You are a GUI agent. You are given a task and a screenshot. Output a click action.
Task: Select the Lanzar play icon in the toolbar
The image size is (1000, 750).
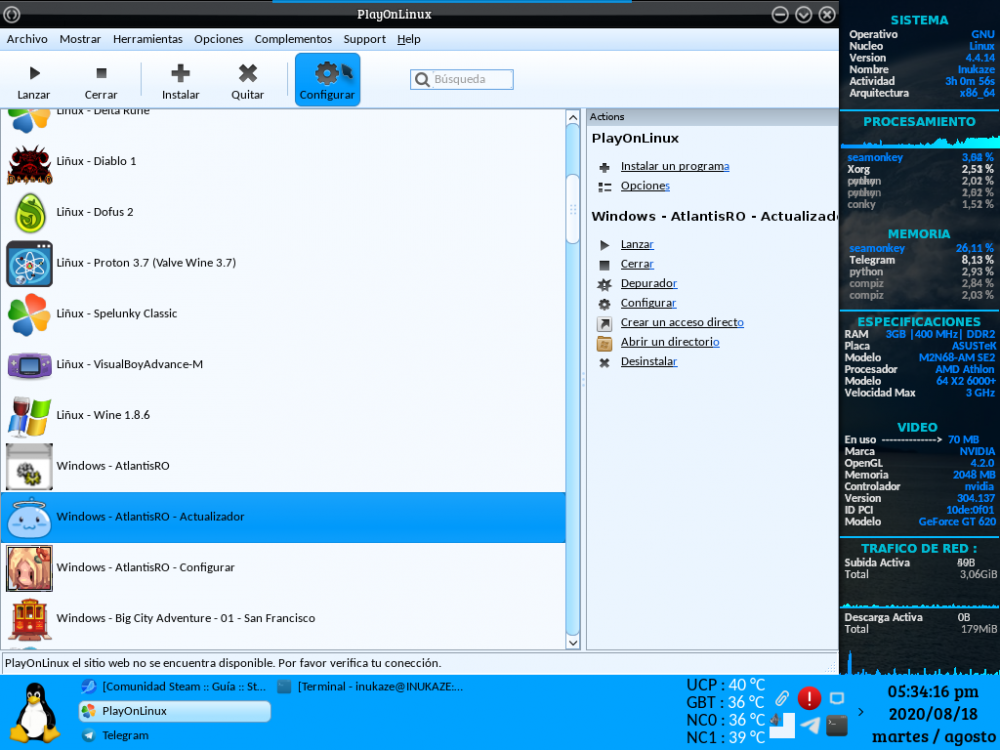pyautogui.click(x=33, y=72)
